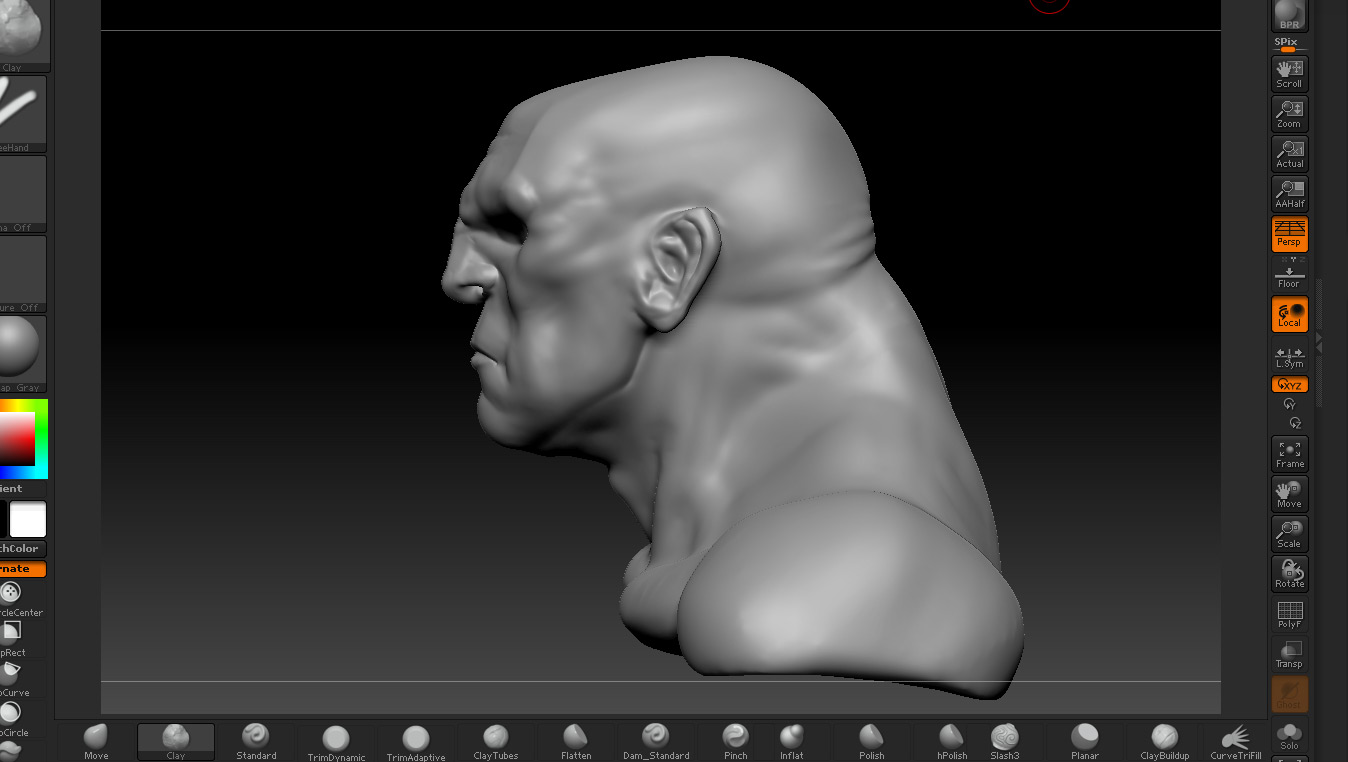Frame the mesh with Frame button
The image size is (1348, 762).
[x=1290, y=453]
